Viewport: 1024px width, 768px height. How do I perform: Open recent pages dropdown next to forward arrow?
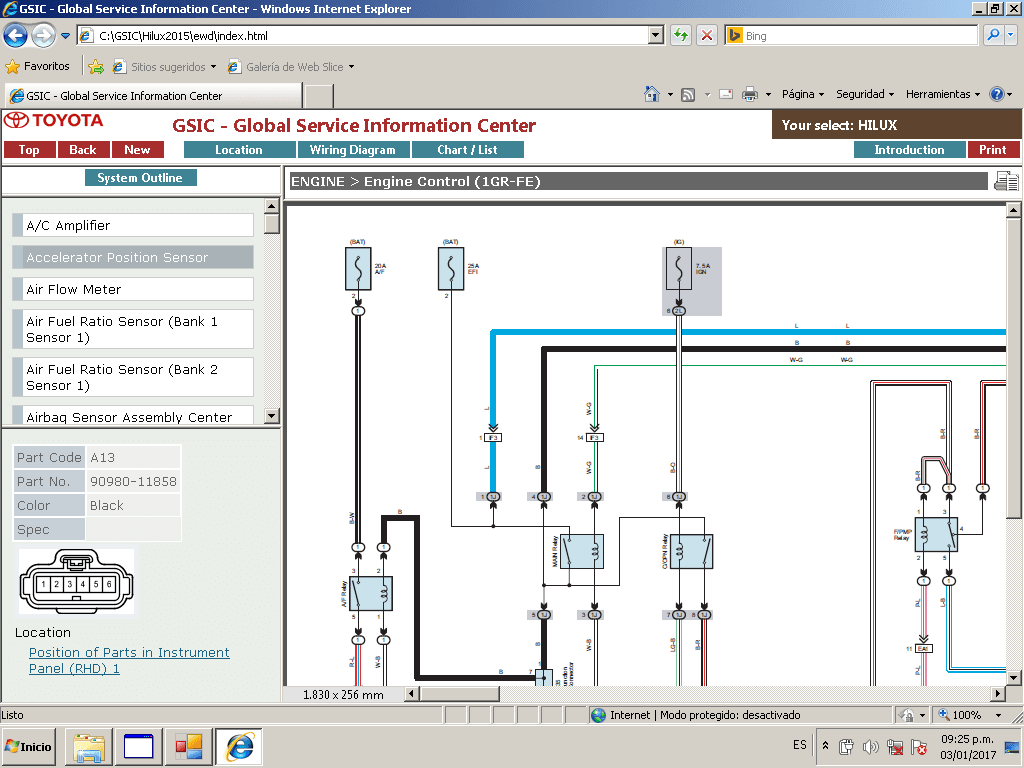click(65, 36)
